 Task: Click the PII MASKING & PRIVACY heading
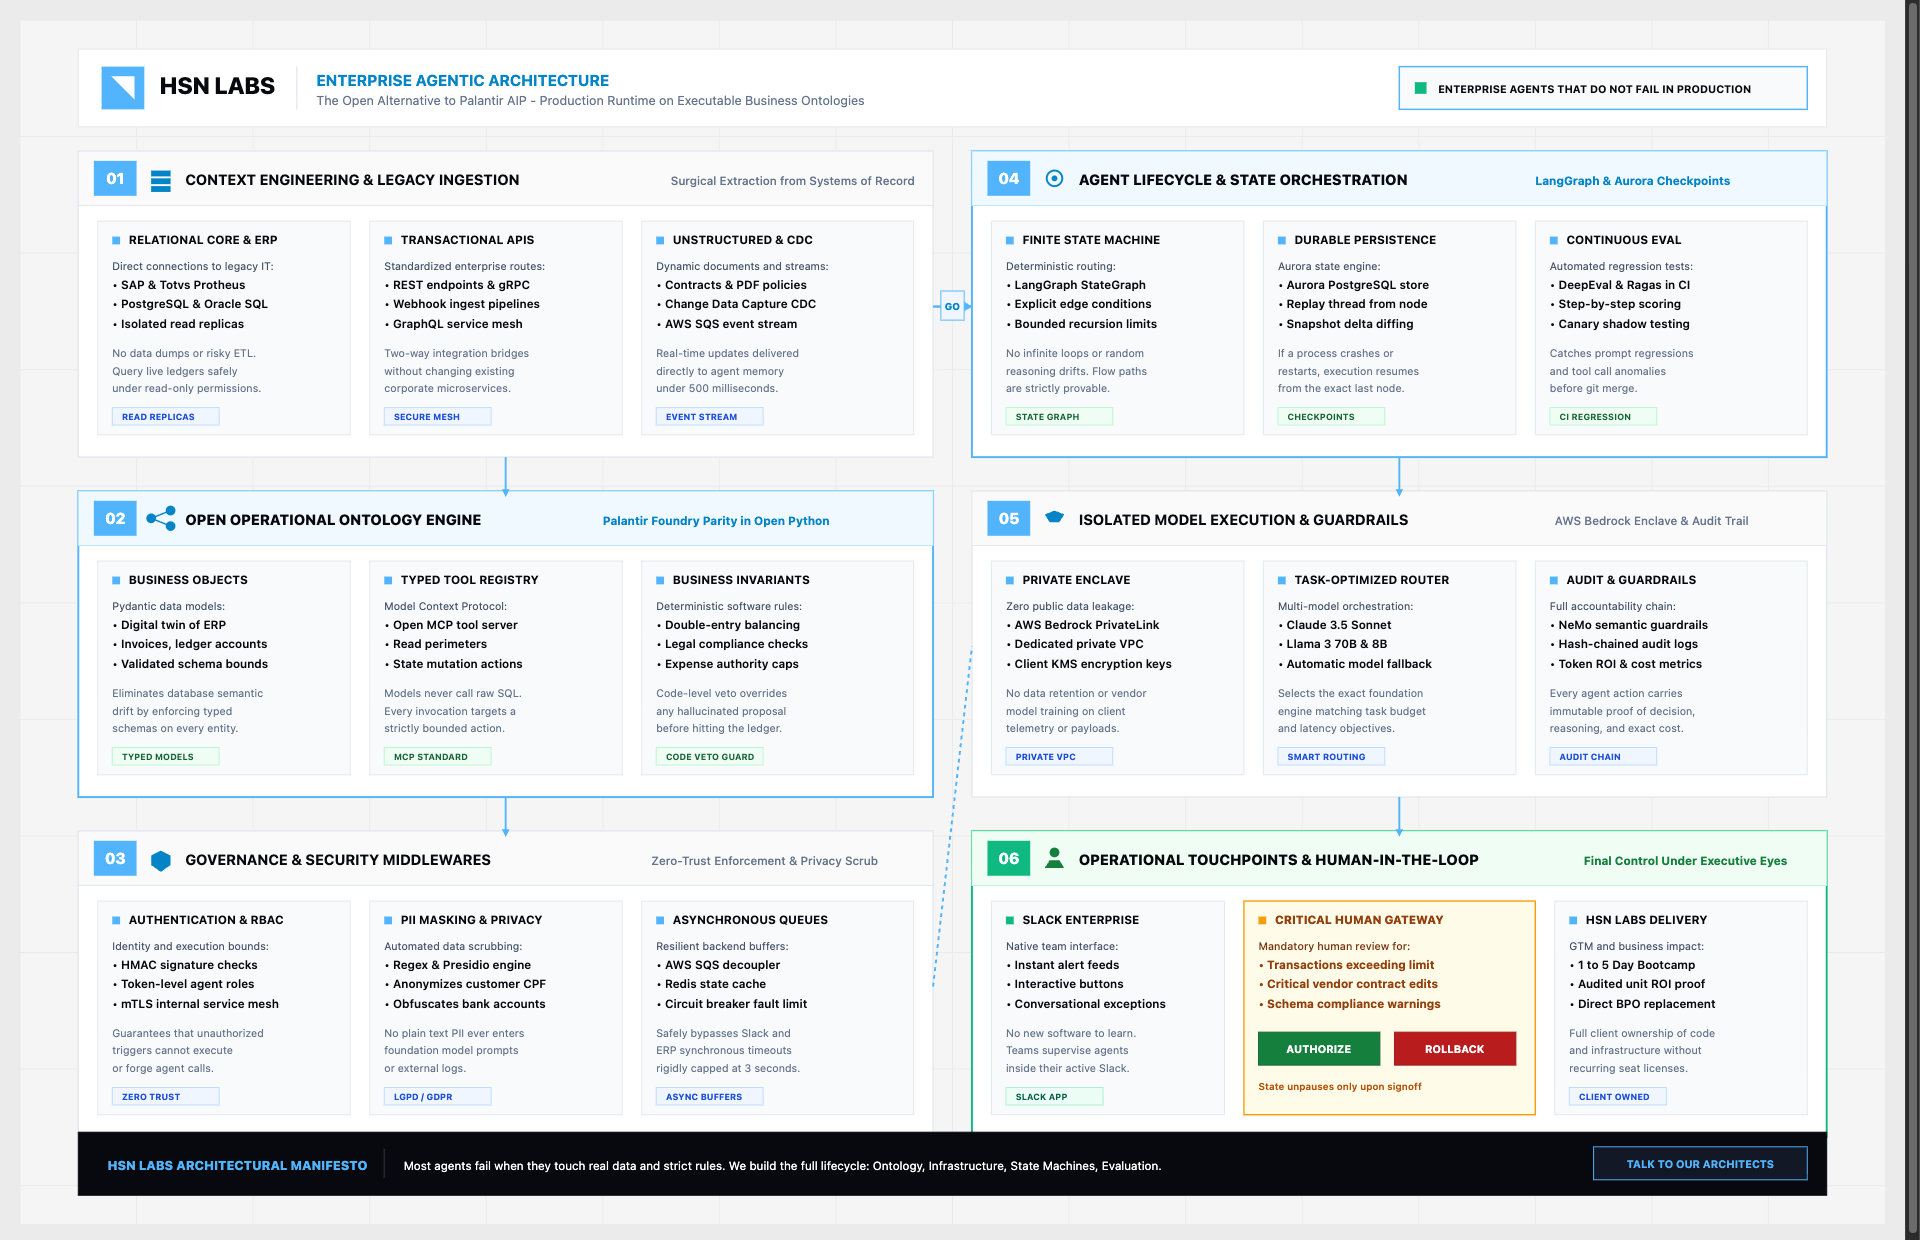click(x=471, y=920)
